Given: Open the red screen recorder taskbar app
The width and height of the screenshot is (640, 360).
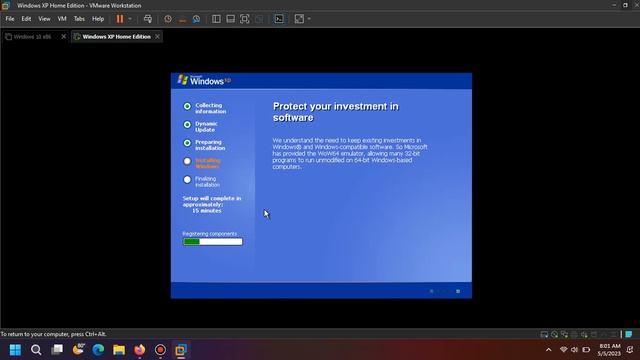Looking at the screenshot, I should [x=160, y=350].
